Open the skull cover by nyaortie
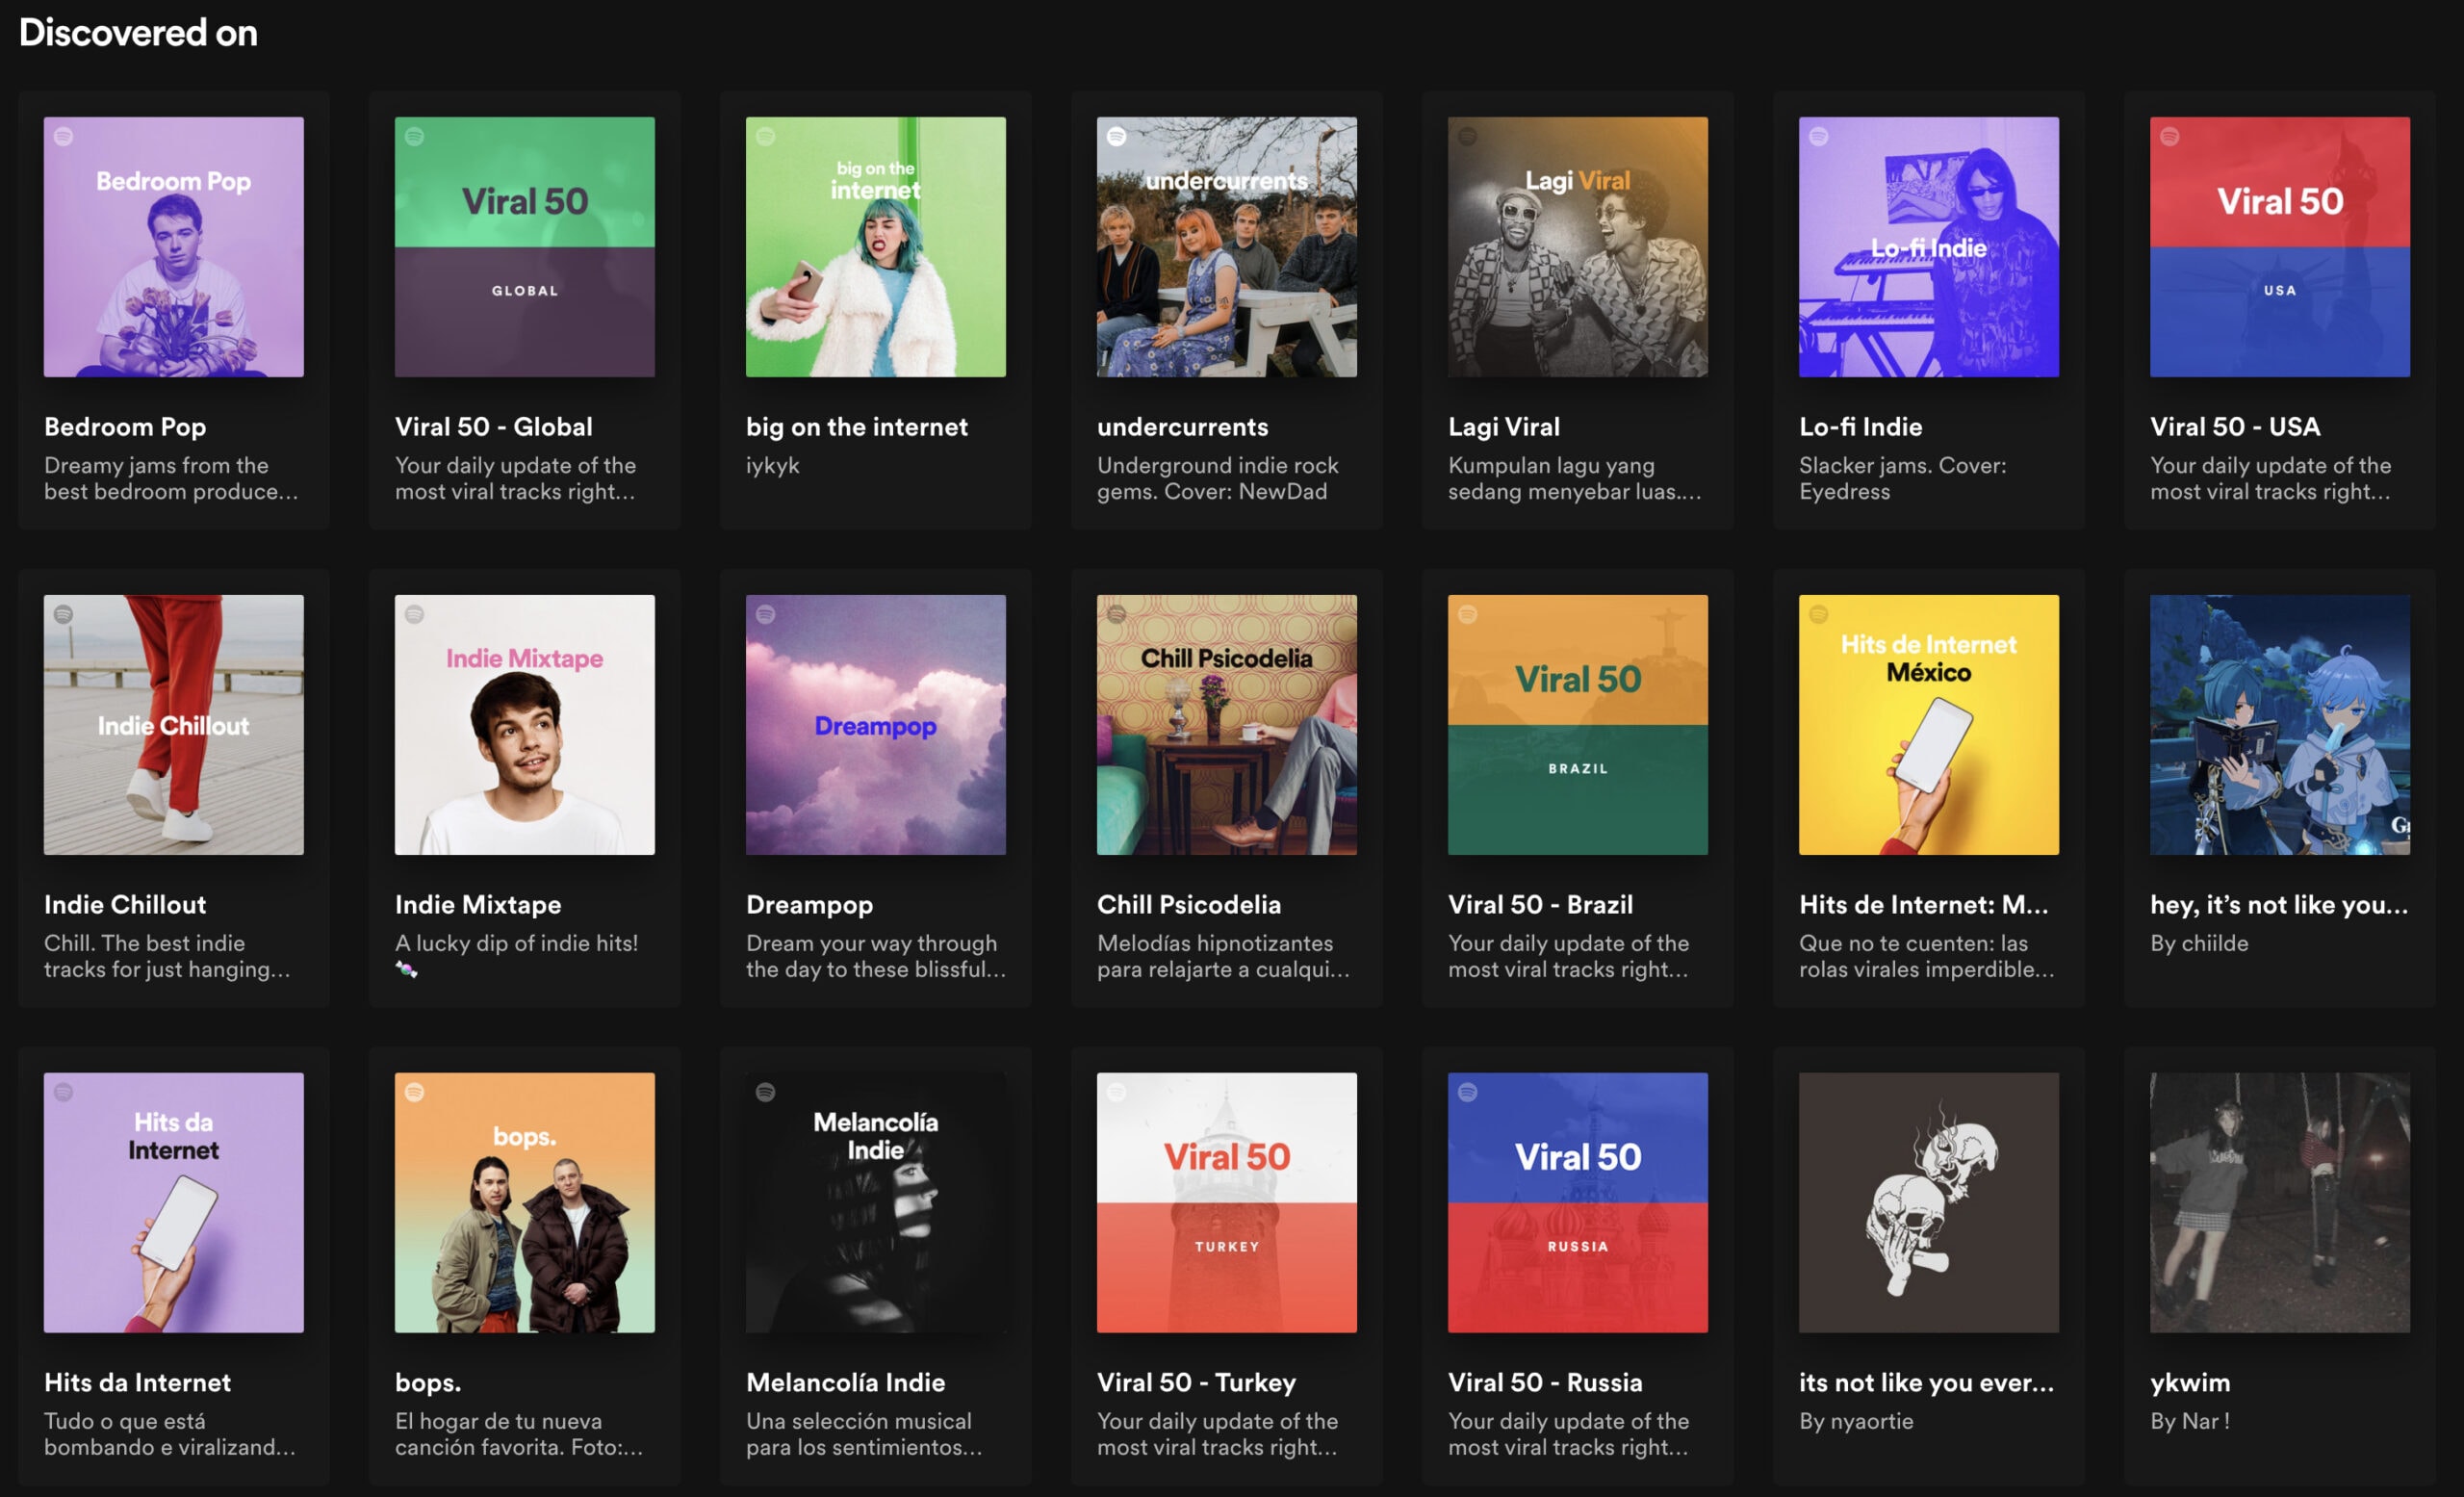This screenshot has width=2464, height=1497. point(1929,1203)
